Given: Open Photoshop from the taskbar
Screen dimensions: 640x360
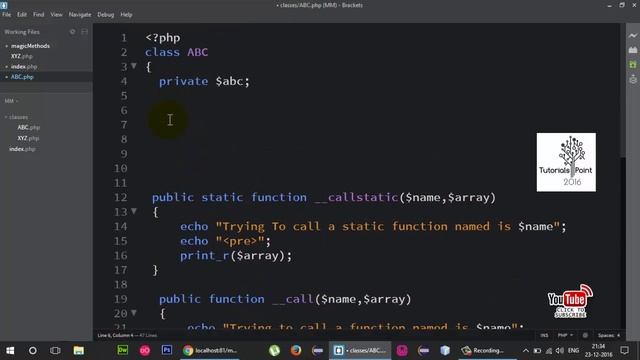Looking at the screenshot, I should pos(167,350).
